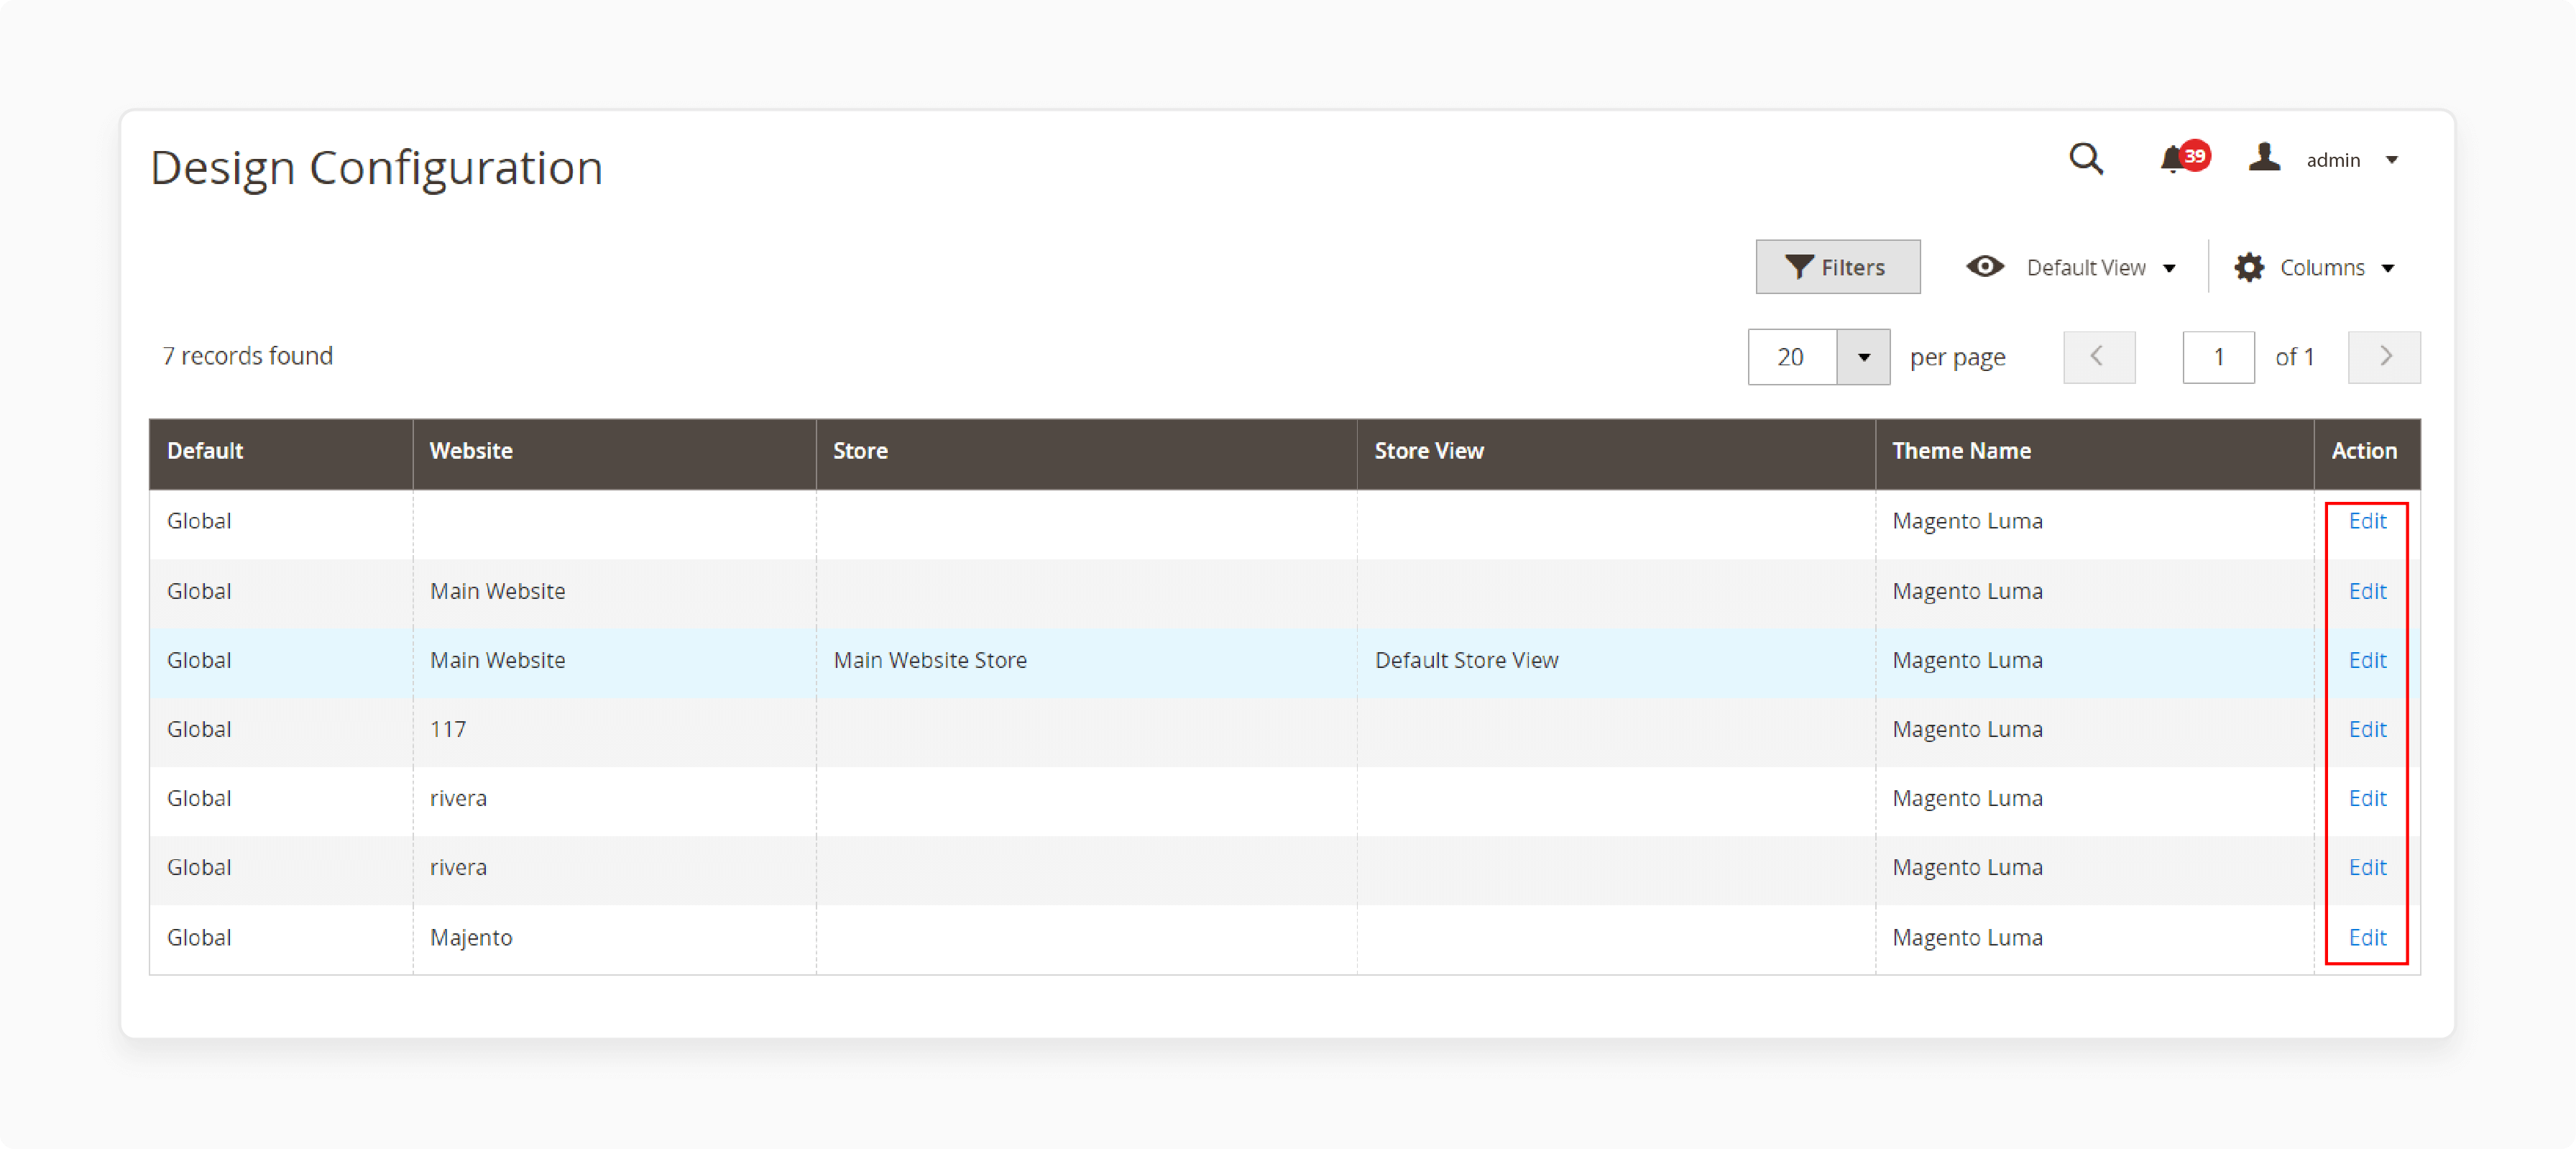
Task: Click the current page number field
Action: pyautogui.click(x=2218, y=357)
